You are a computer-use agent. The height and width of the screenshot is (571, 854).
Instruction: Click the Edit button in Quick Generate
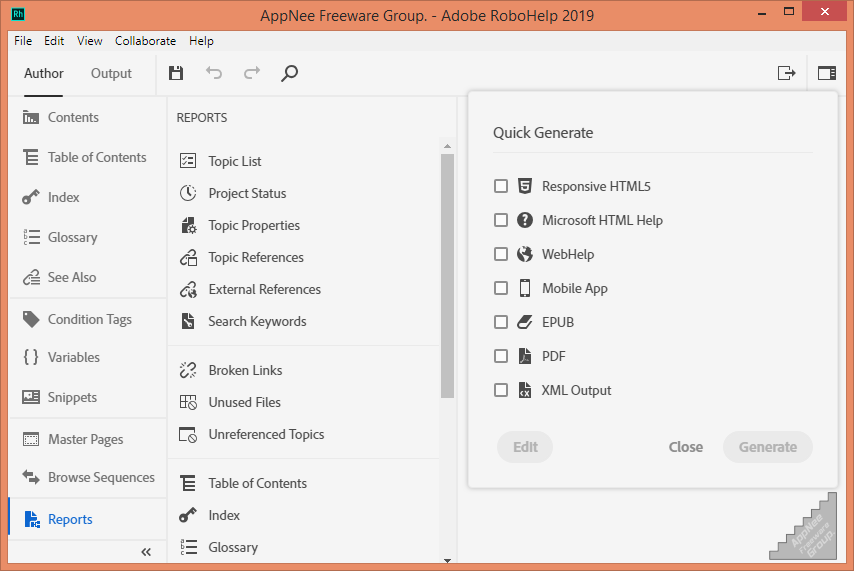(x=525, y=447)
